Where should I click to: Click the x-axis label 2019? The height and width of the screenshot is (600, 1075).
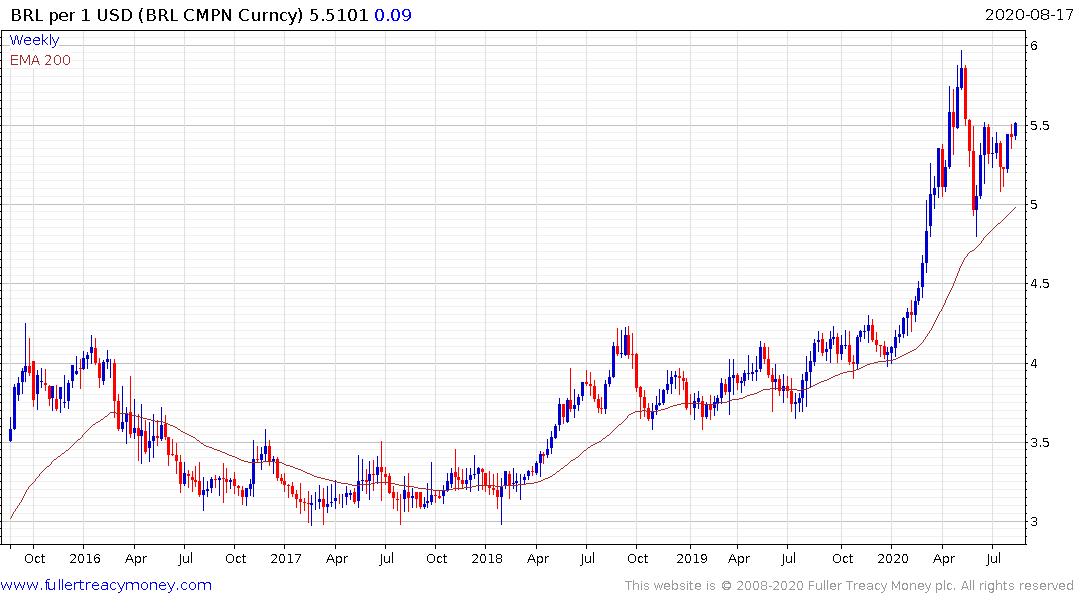click(x=691, y=558)
